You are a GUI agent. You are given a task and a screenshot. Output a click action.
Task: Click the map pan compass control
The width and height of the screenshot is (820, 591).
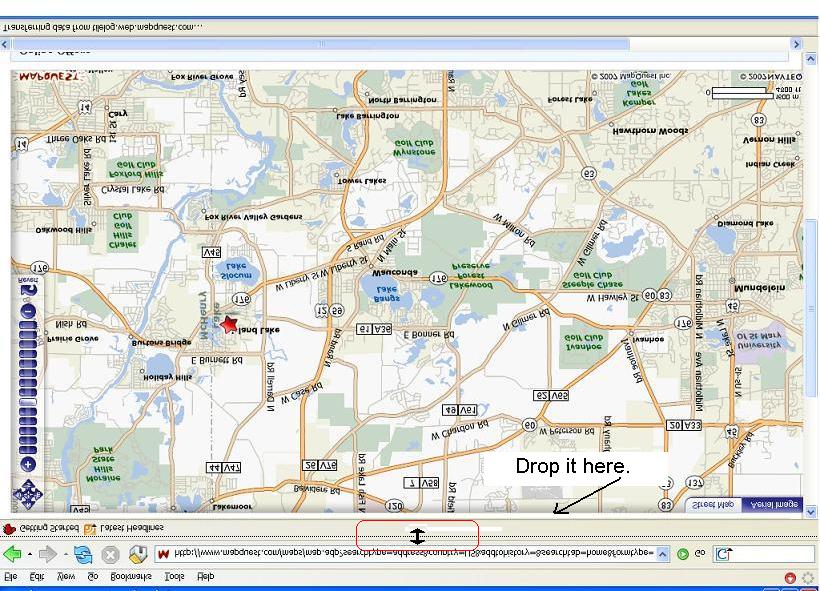(27, 494)
